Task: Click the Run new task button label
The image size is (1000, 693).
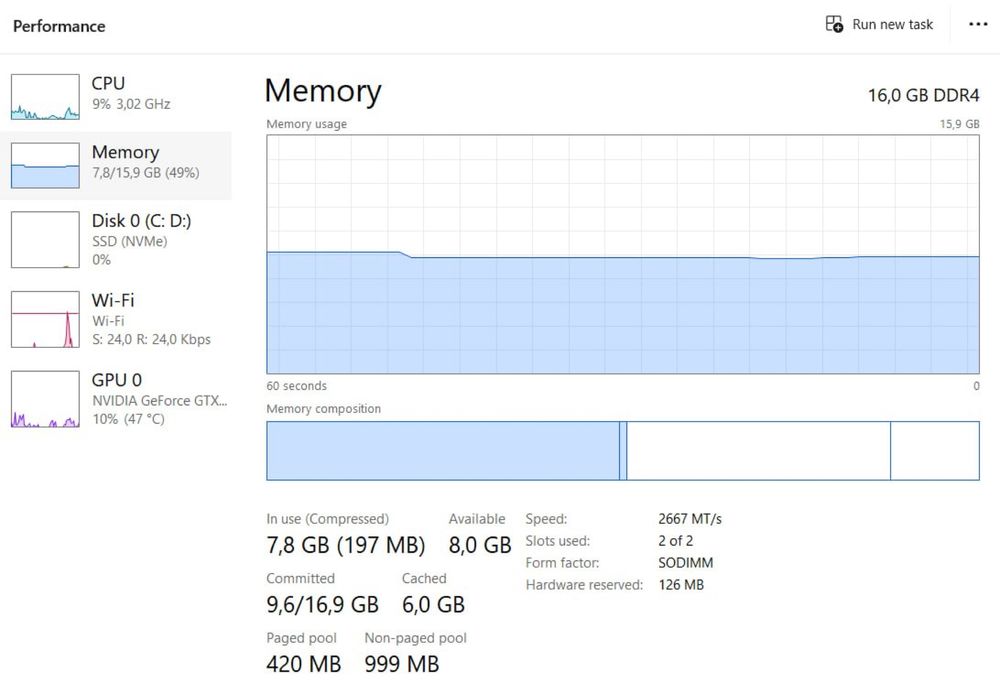Action: point(892,24)
